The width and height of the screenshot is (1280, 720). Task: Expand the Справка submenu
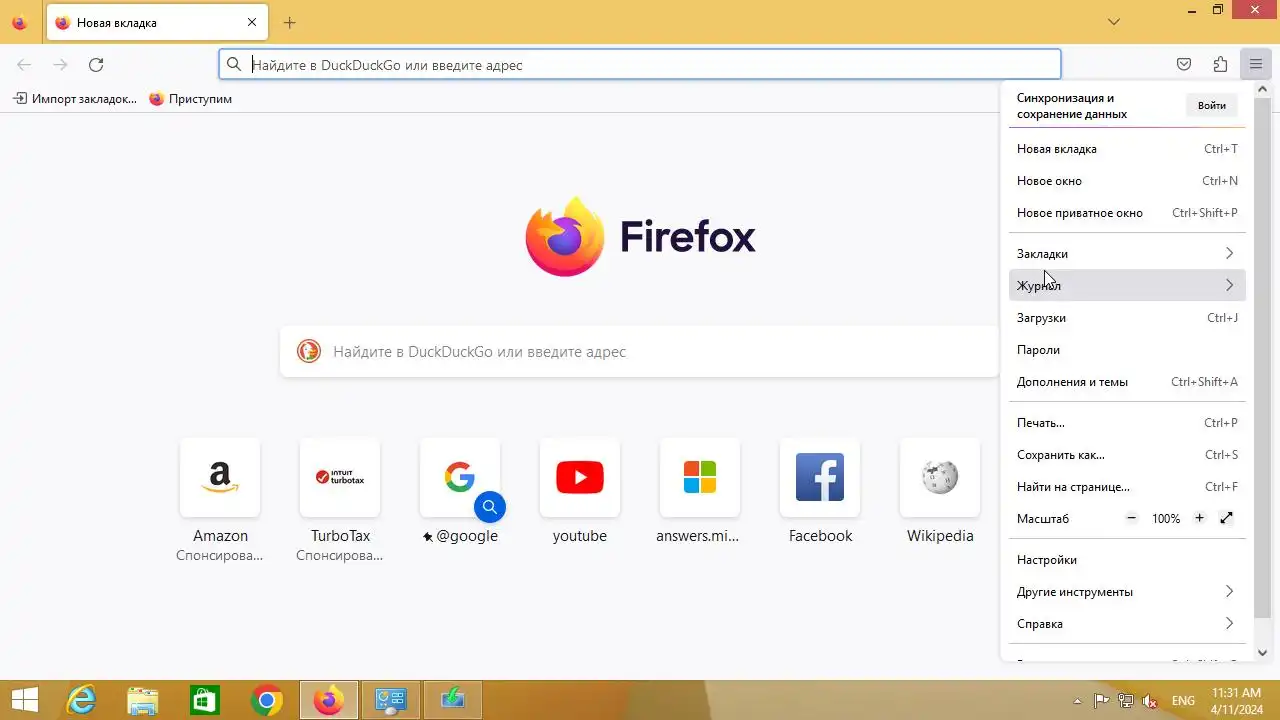1127,624
